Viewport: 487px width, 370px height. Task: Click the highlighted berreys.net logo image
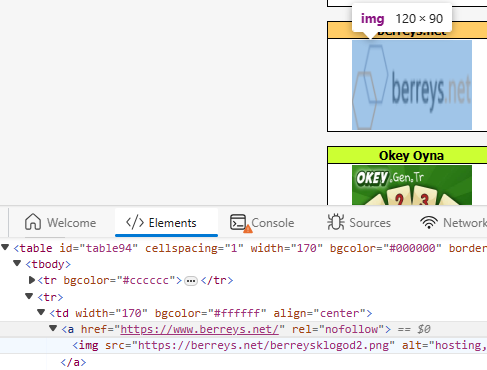point(412,85)
